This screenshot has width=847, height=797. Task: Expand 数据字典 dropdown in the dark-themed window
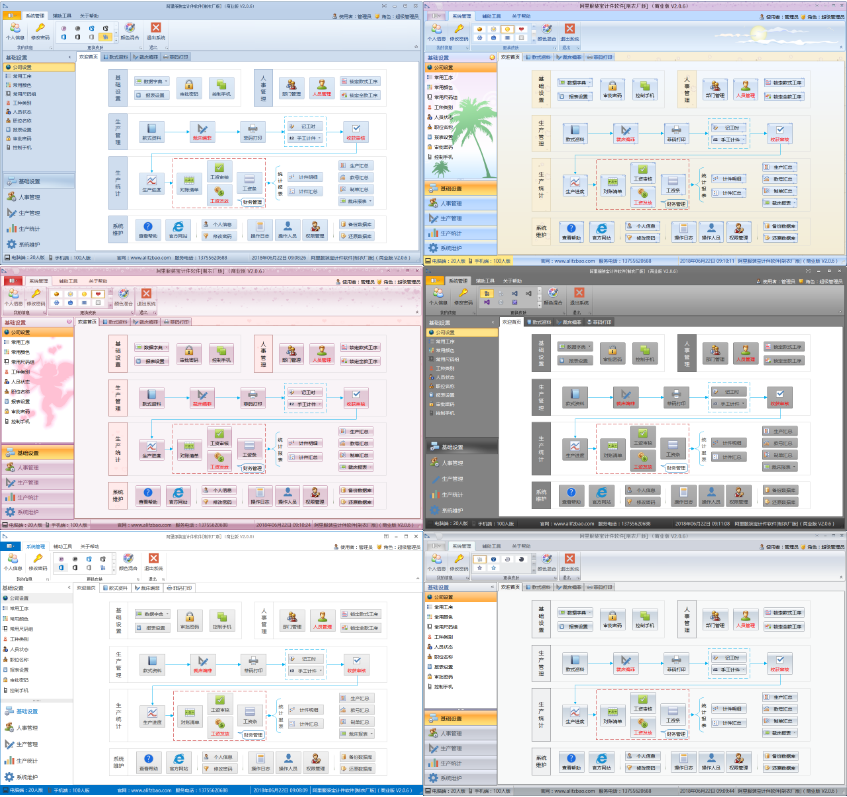576,346
